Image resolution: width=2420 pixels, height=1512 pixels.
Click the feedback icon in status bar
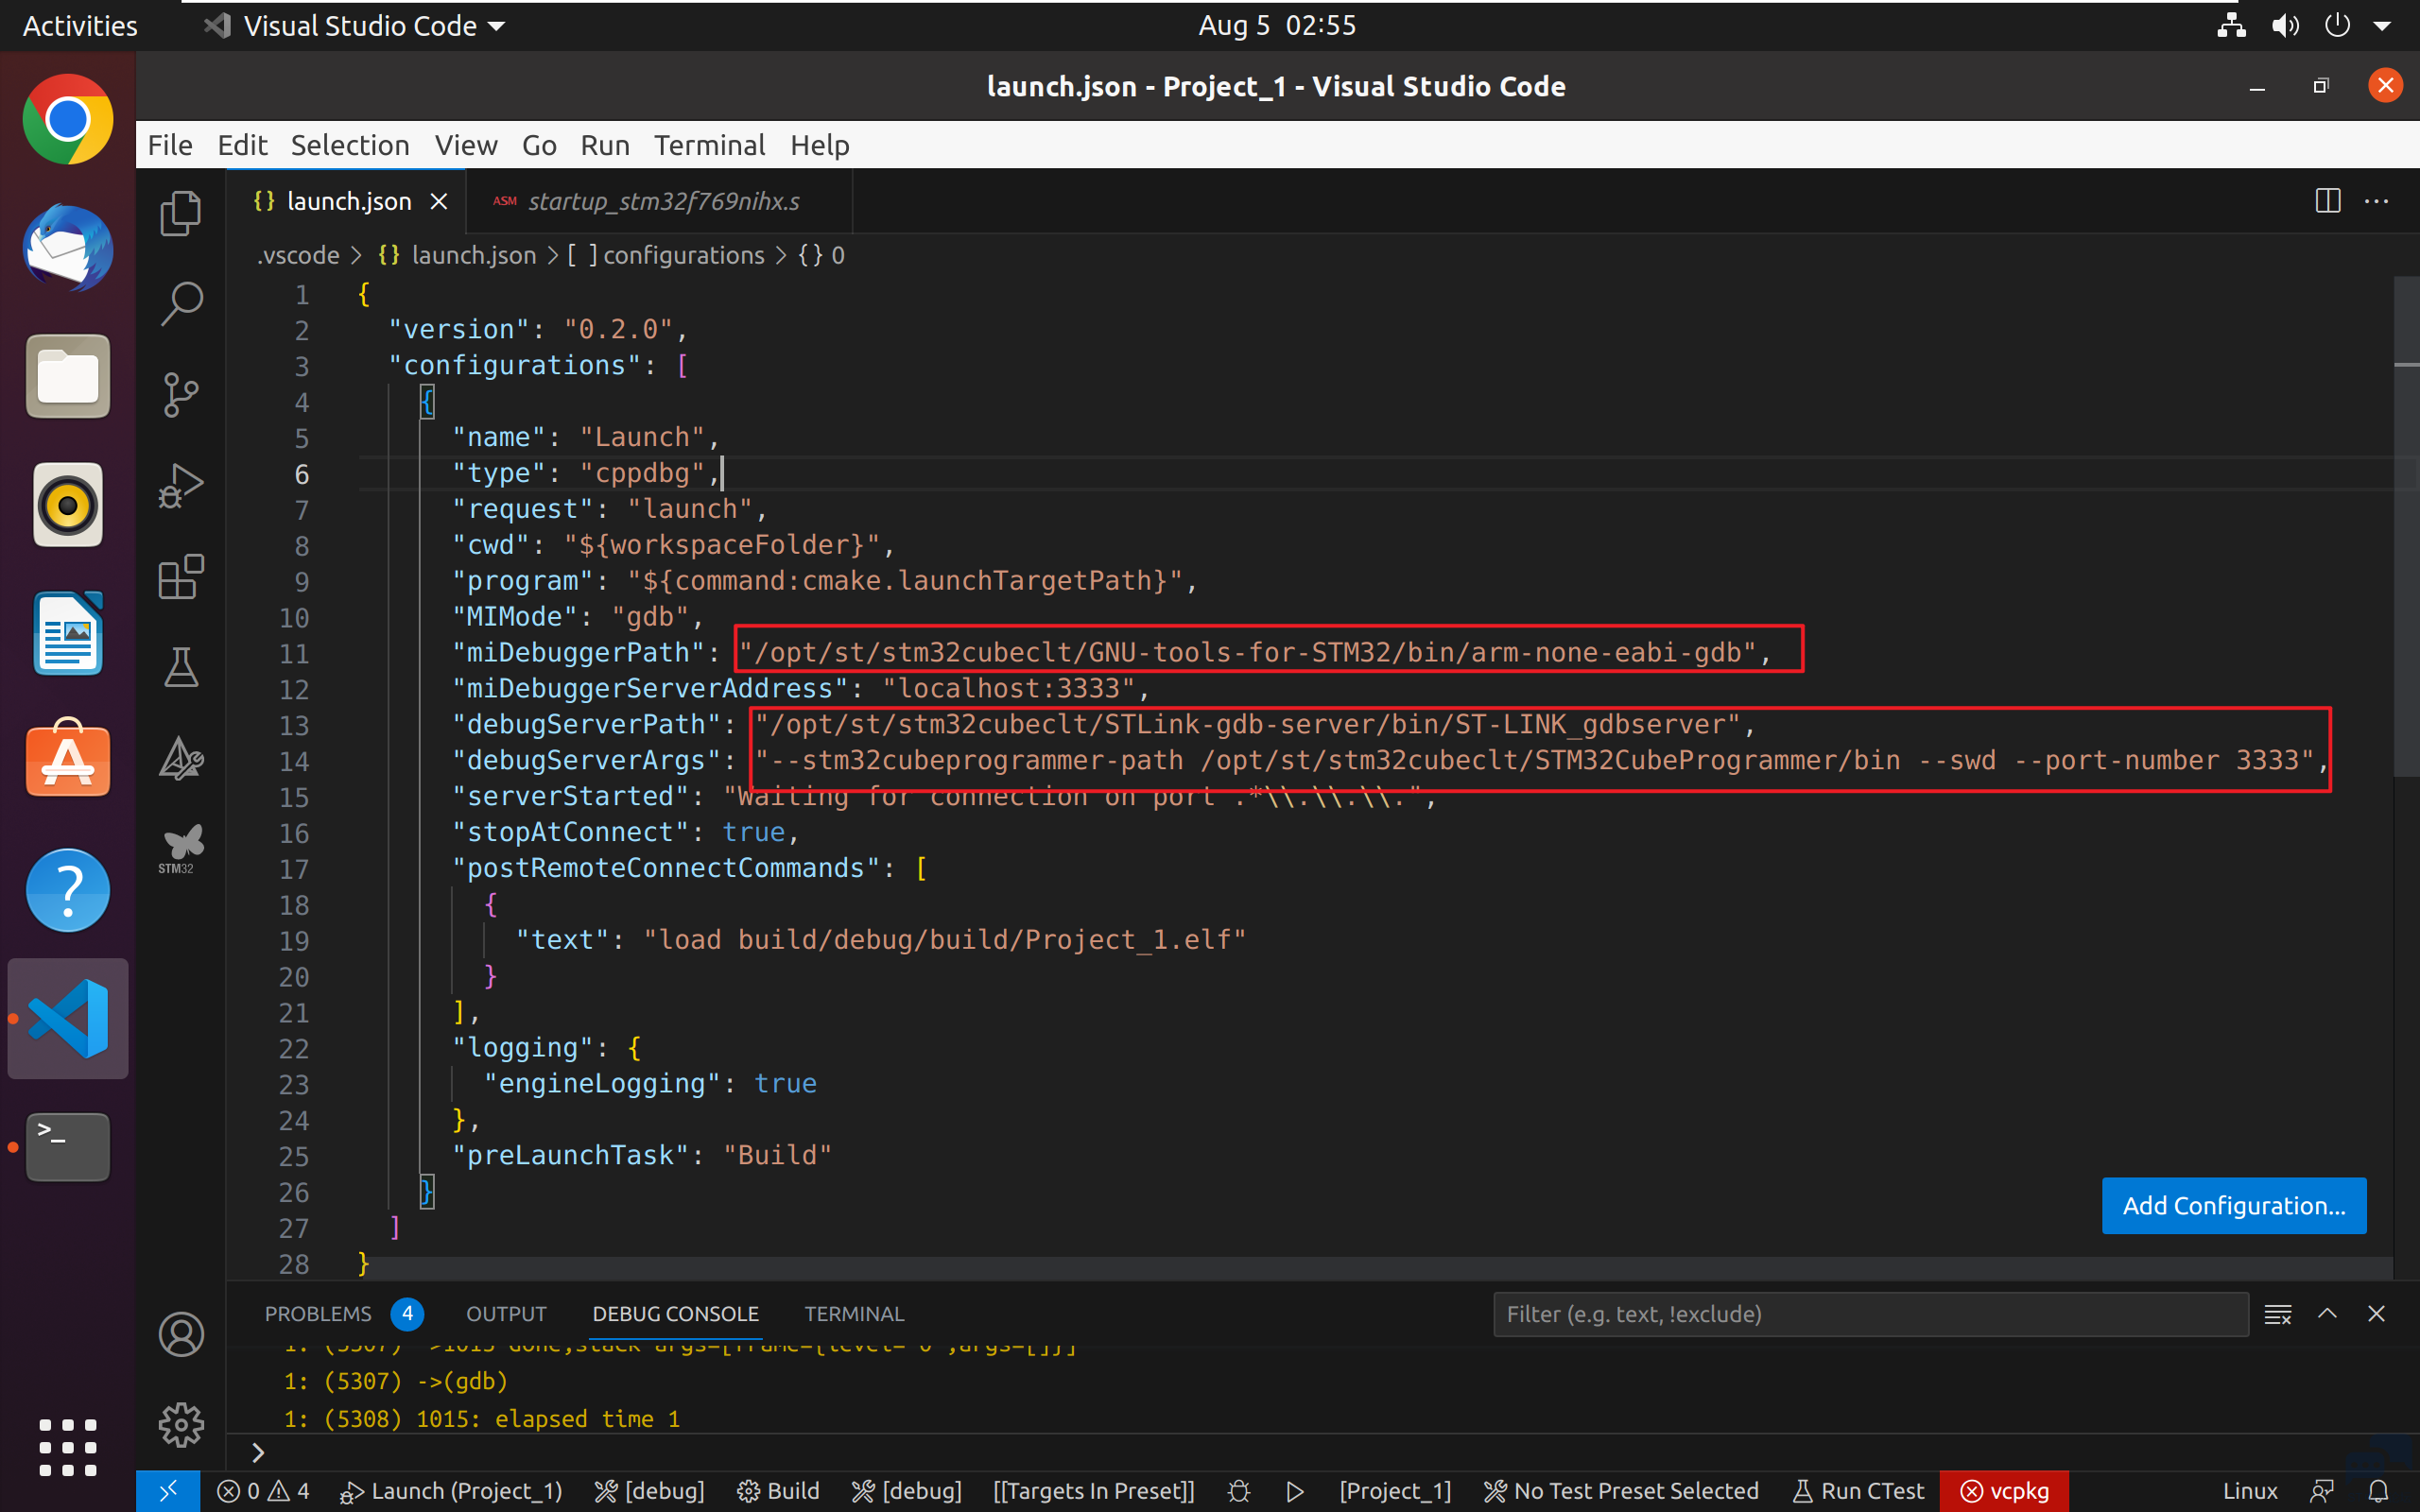coord(2322,1491)
